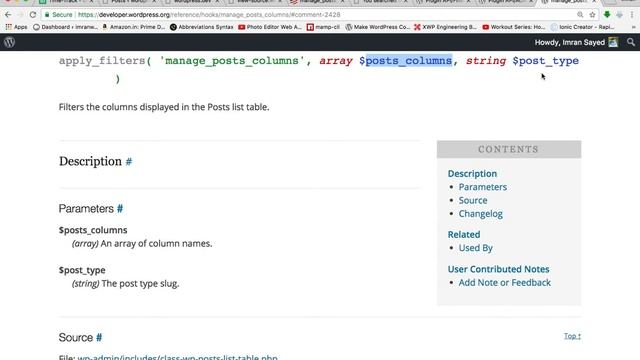The height and width of the screenshot is (360, 640).
Task: Jump to Changelog in Contents
Action: pyautogui.click(x=481, y=214)
